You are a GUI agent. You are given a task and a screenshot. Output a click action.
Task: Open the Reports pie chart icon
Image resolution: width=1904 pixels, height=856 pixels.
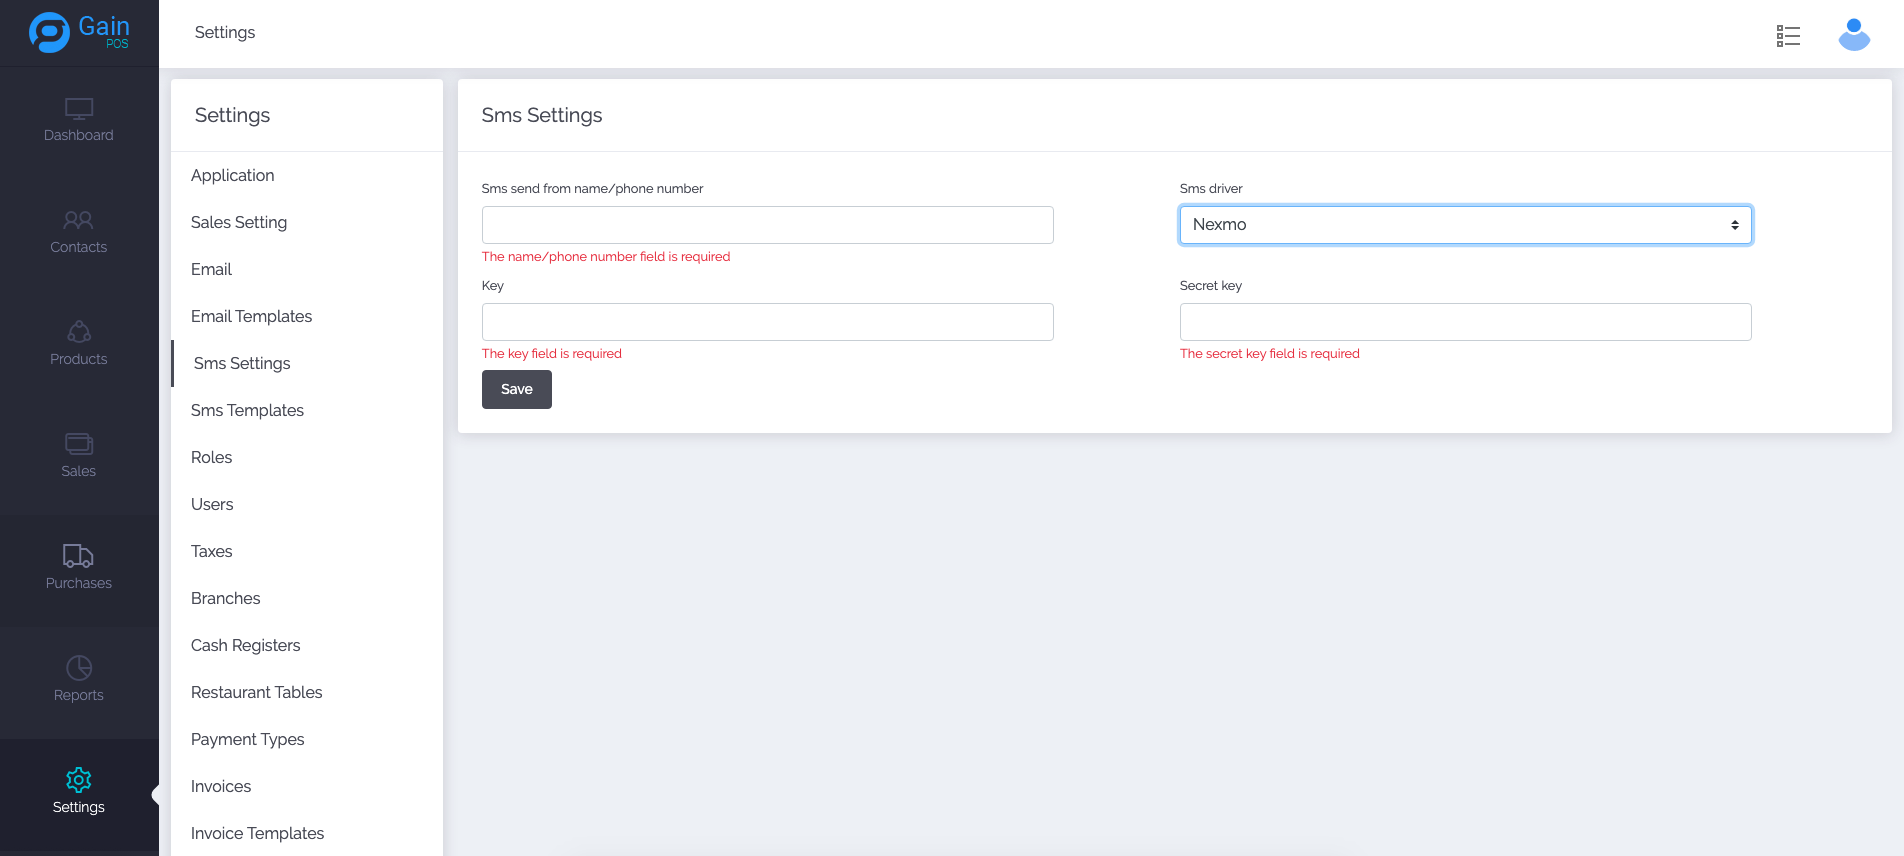coord(79,668)
